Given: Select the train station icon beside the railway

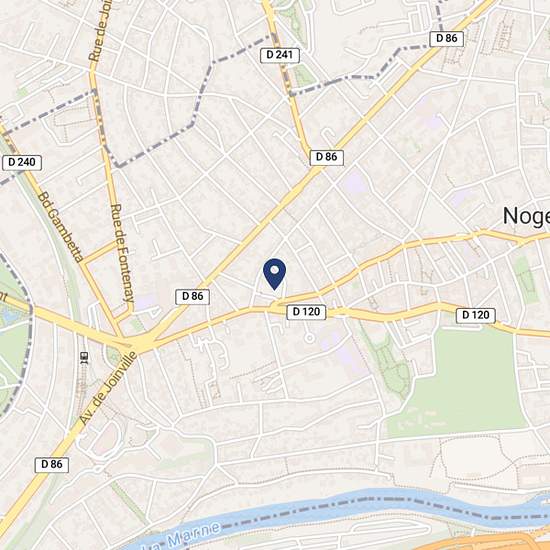Looking at the screenshot, I should point(84,357).
